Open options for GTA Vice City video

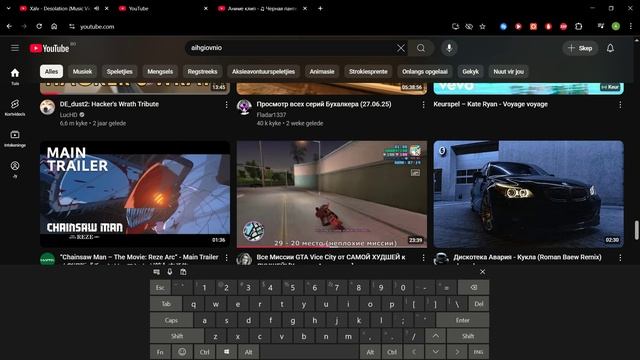pos(423,258)
